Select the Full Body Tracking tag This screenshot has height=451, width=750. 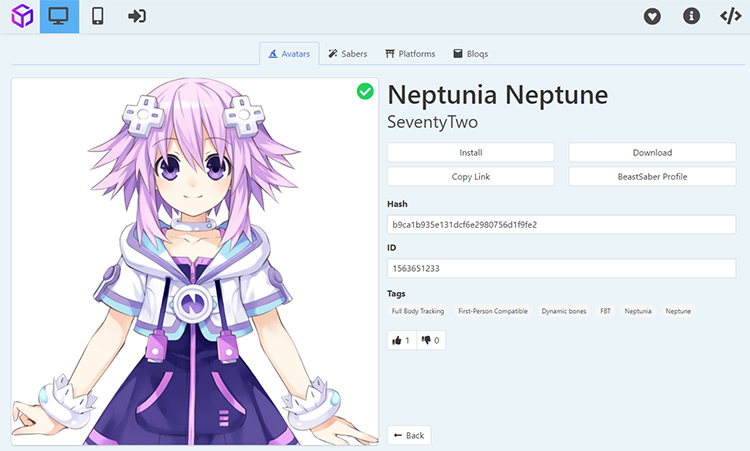(x=418, y=311)
